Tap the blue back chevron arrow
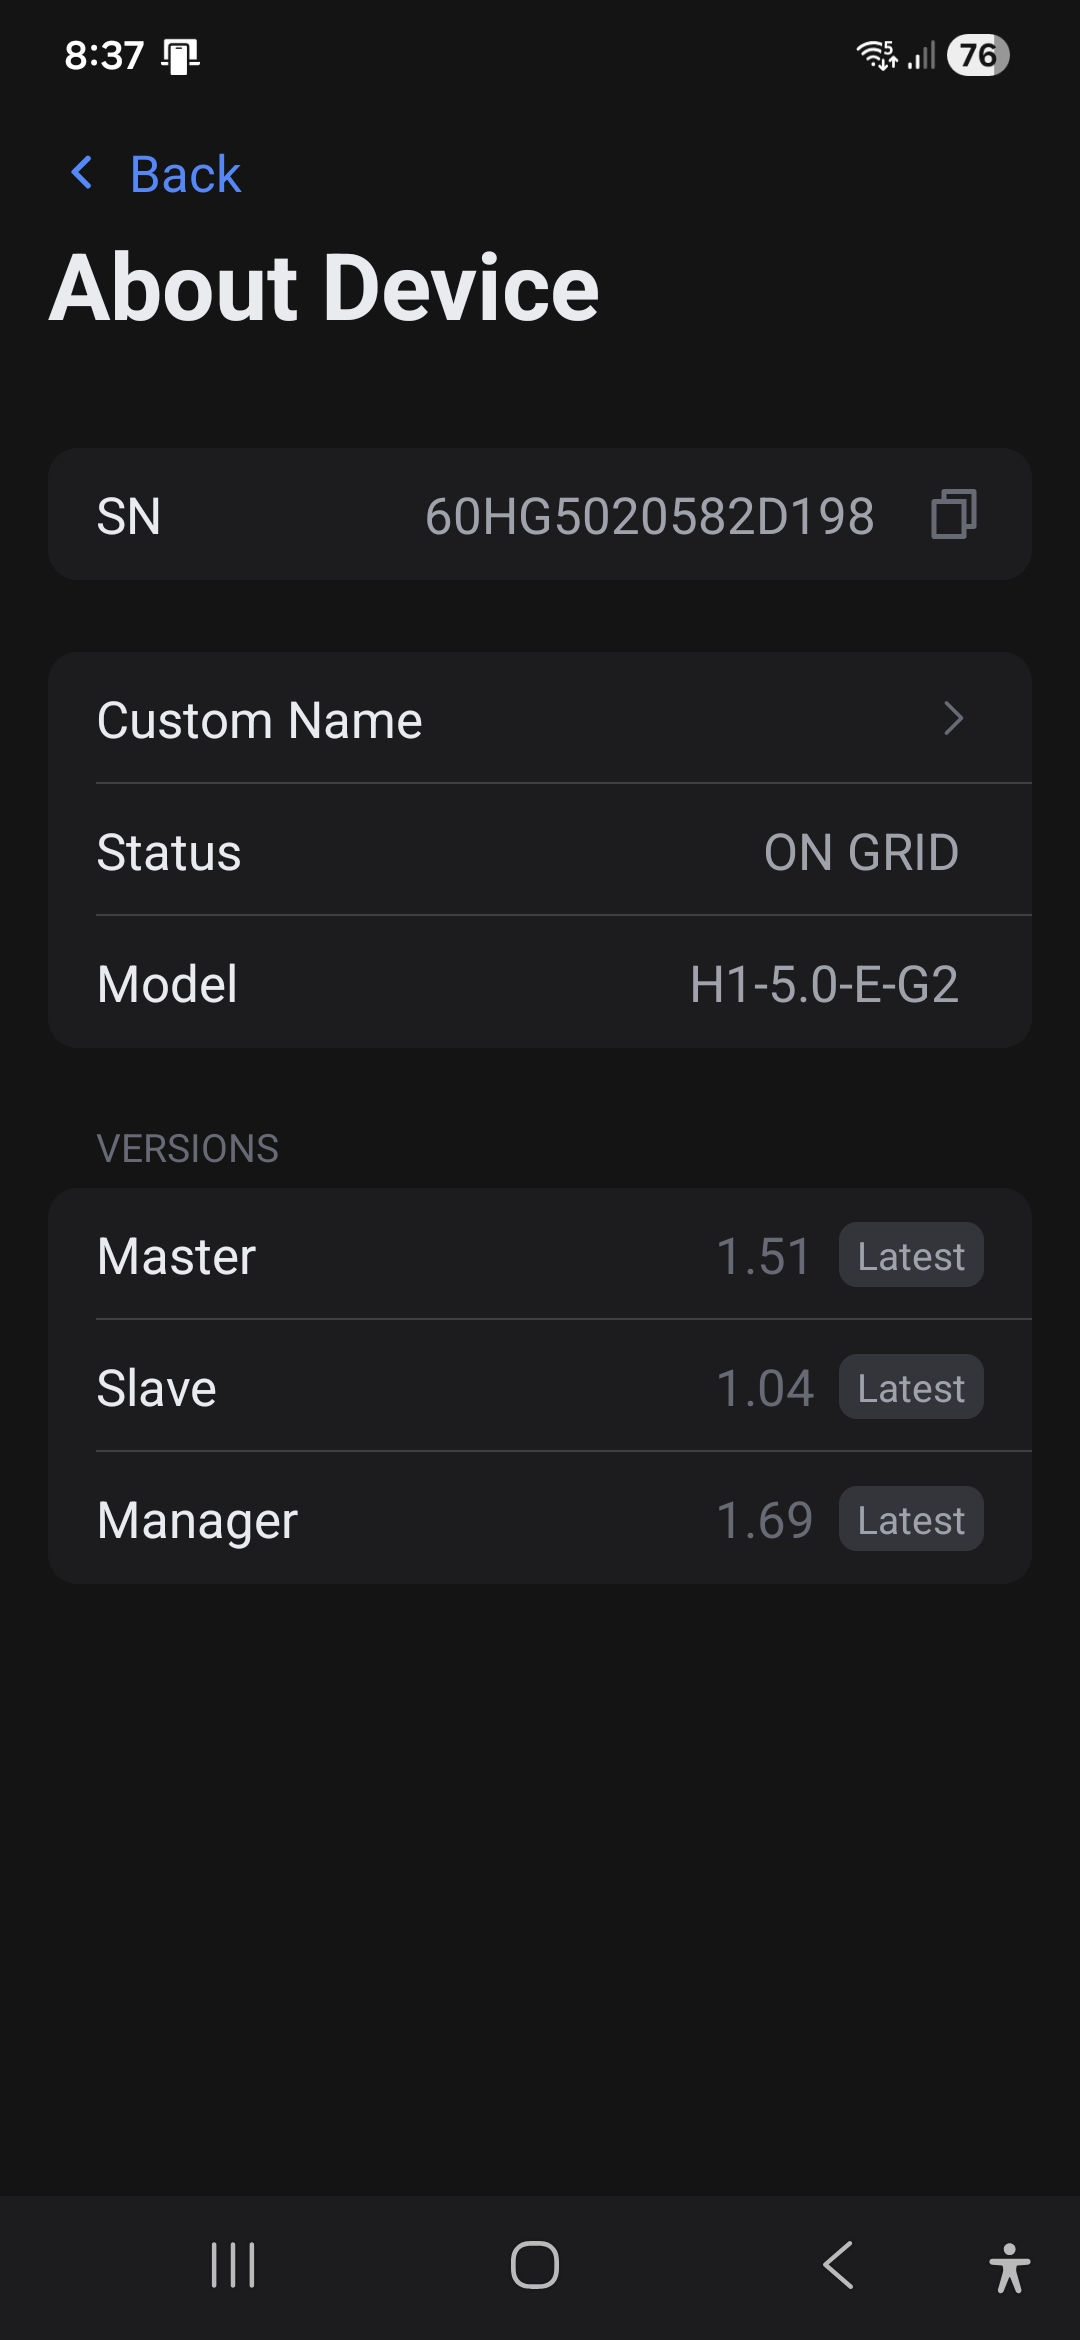1080x2340 pixels. (x=82, y=173)
